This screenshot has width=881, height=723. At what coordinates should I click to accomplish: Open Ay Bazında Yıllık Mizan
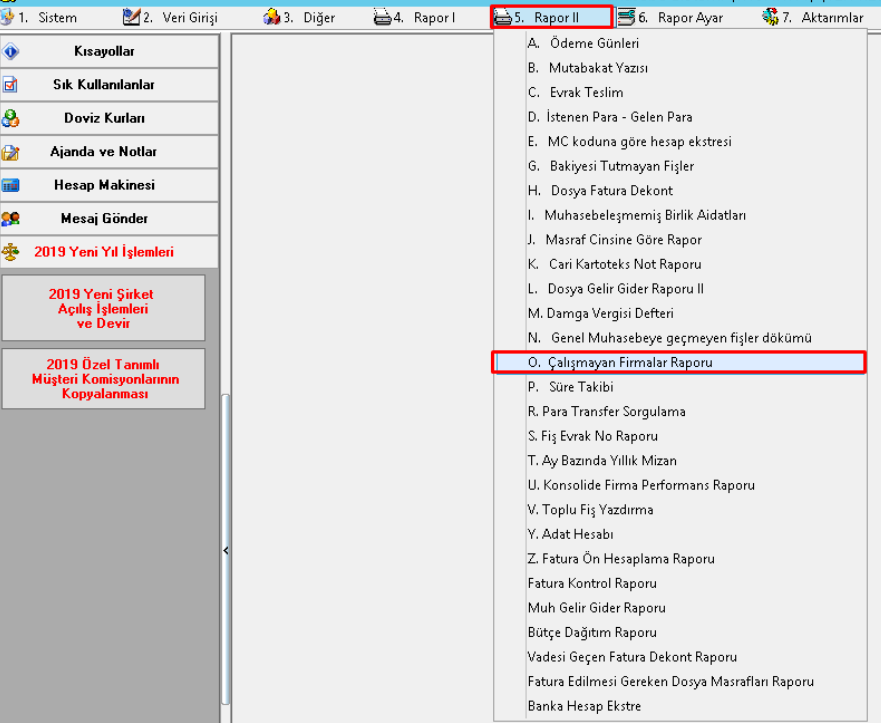tap(680, 460)
